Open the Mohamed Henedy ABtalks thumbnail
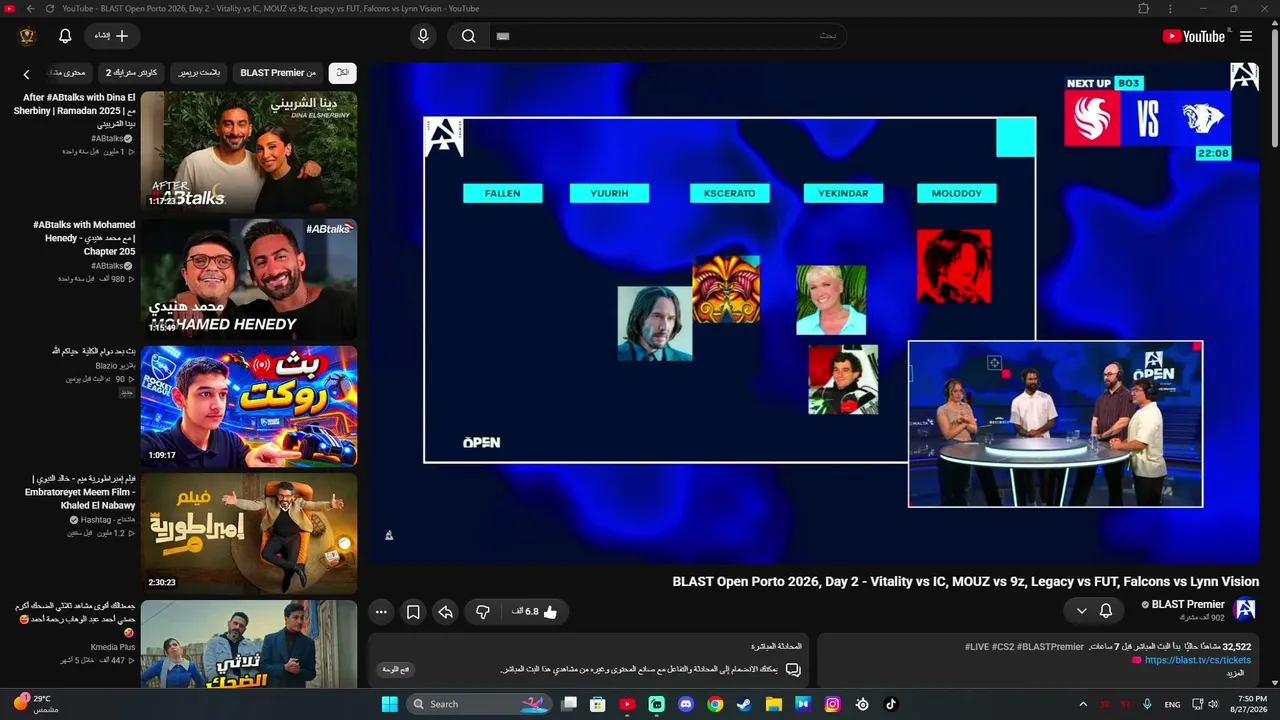Screen dimensions: 1280x720 (x=248, y=279)
